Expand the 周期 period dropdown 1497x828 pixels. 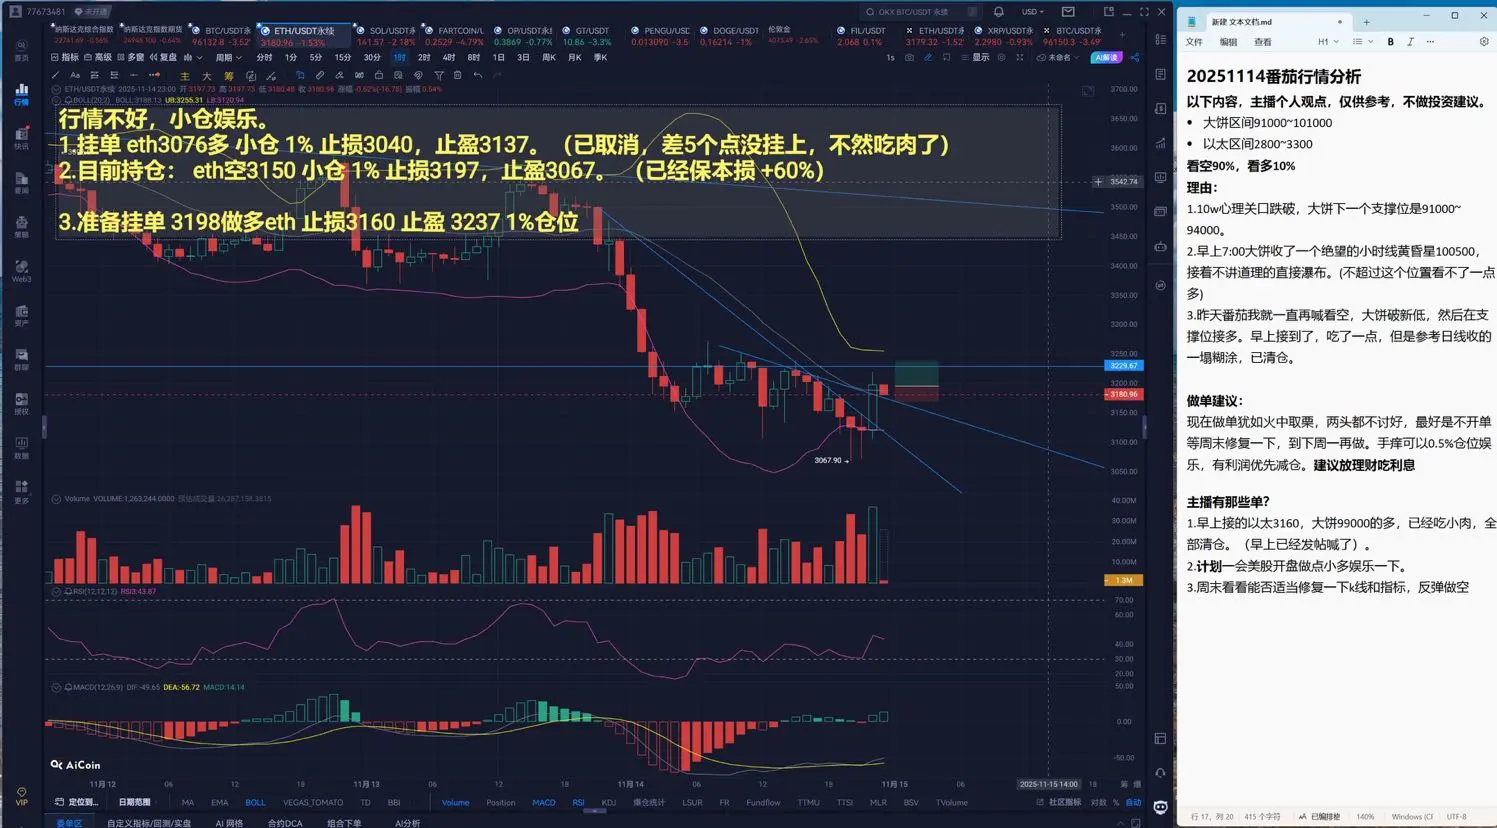point(228,57)
